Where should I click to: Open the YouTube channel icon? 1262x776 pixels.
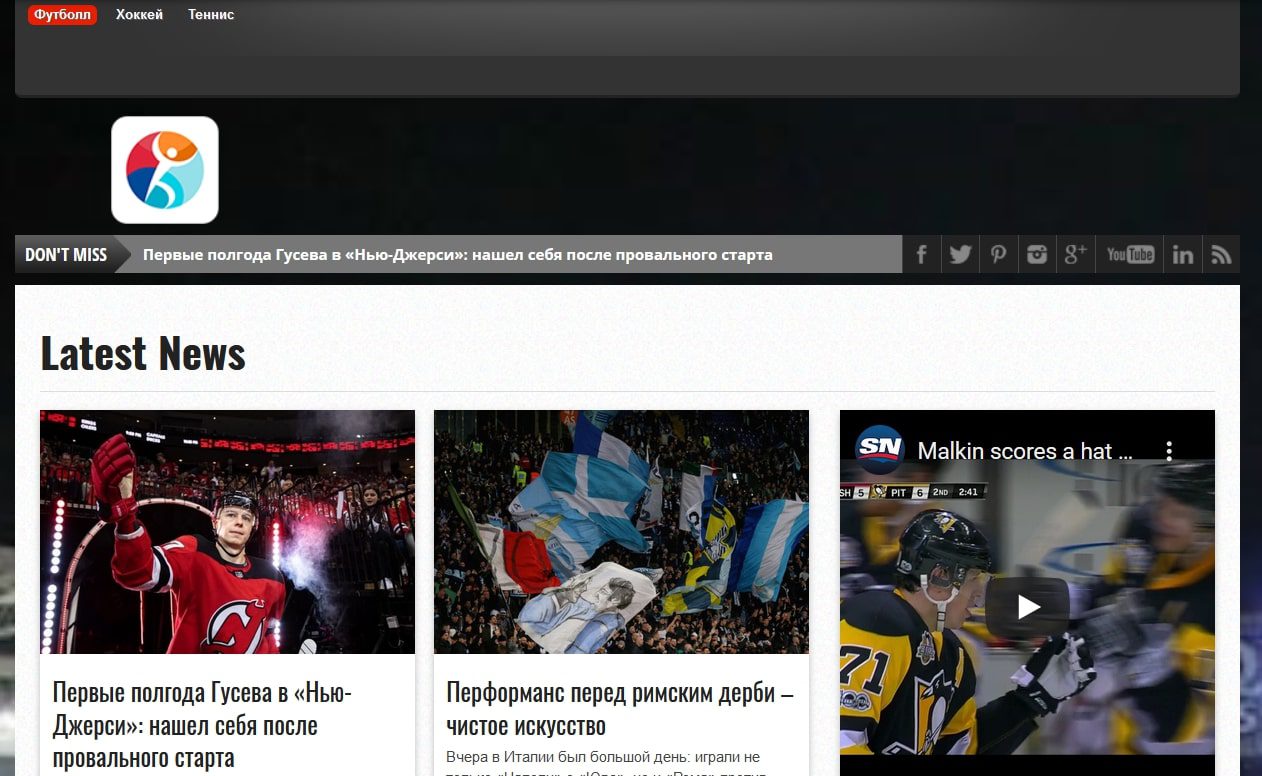tap(1130, 254)
